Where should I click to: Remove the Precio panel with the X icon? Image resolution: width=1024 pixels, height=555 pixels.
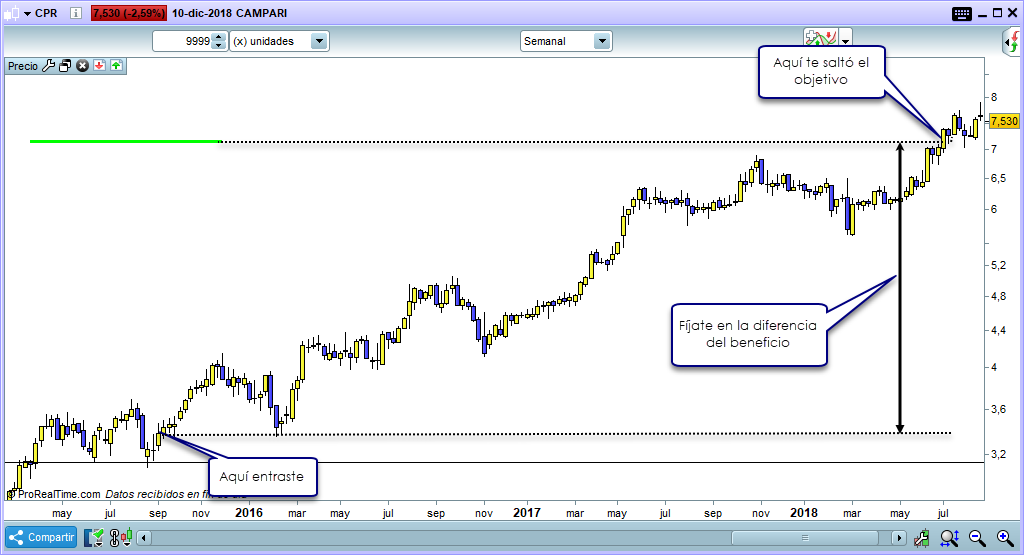tap(83, 66)
